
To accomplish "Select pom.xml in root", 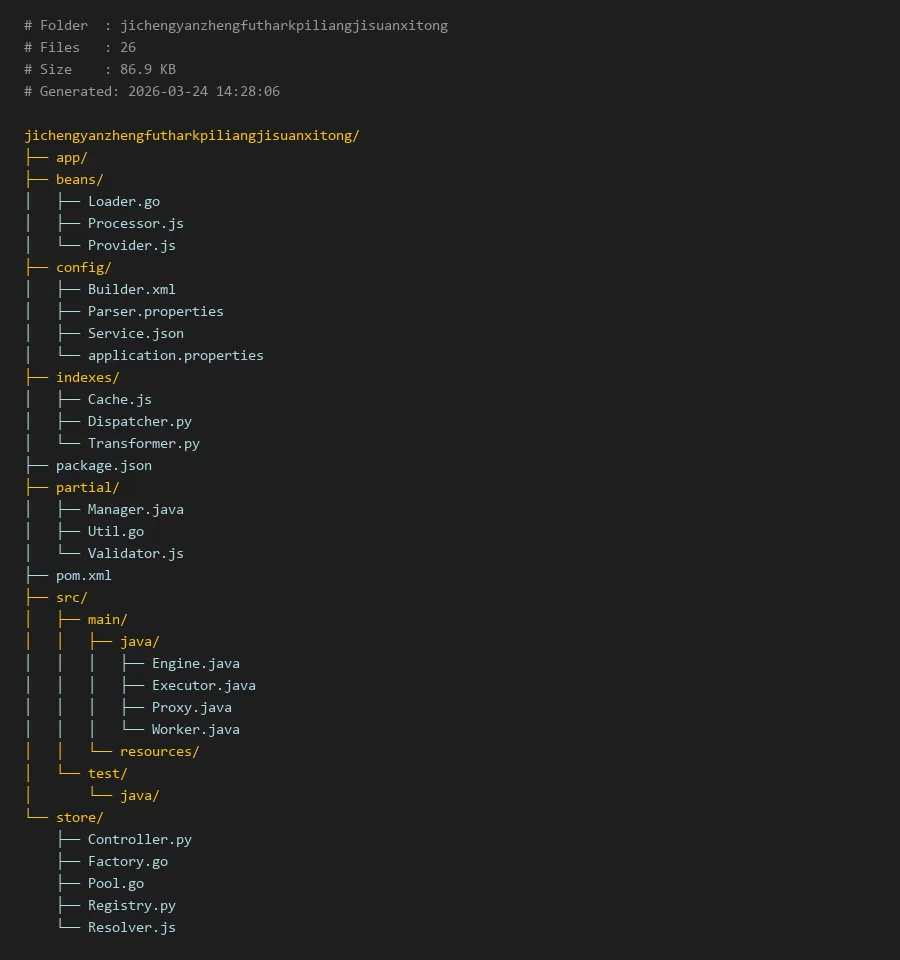I will 83,575.
